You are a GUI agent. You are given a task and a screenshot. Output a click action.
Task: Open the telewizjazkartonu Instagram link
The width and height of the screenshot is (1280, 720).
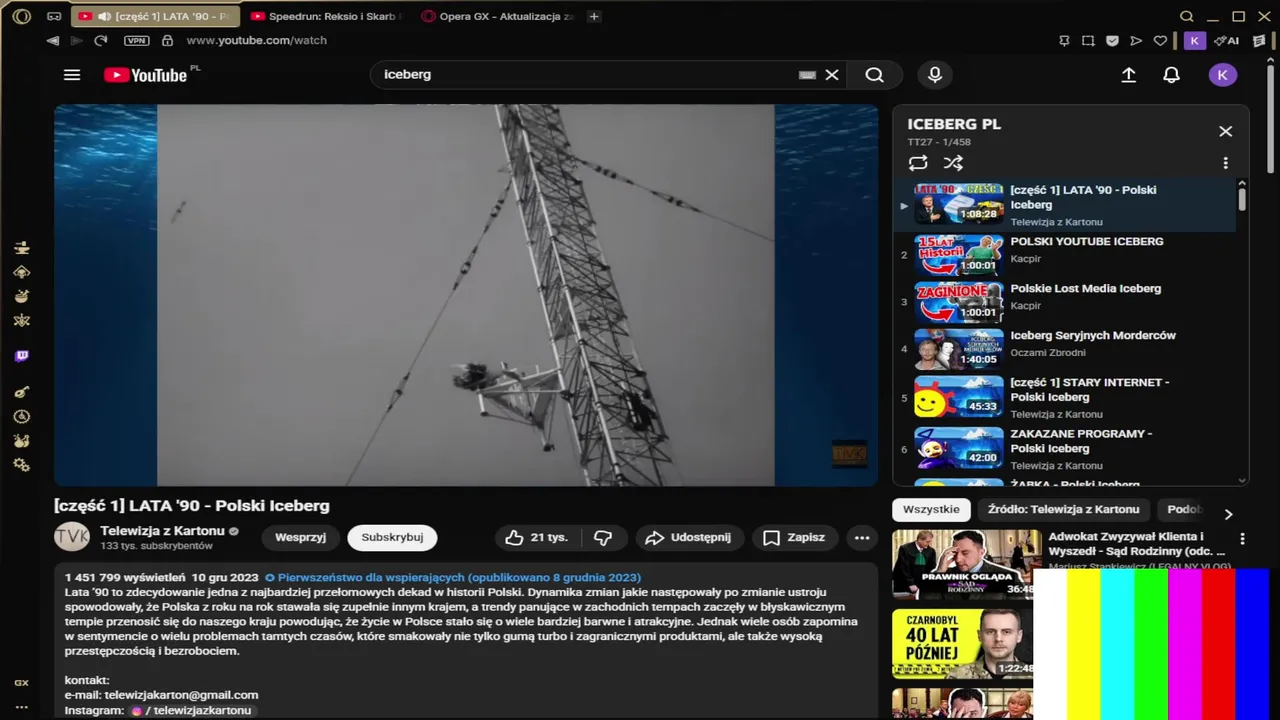pyautogui.click(x=192, y=710)
